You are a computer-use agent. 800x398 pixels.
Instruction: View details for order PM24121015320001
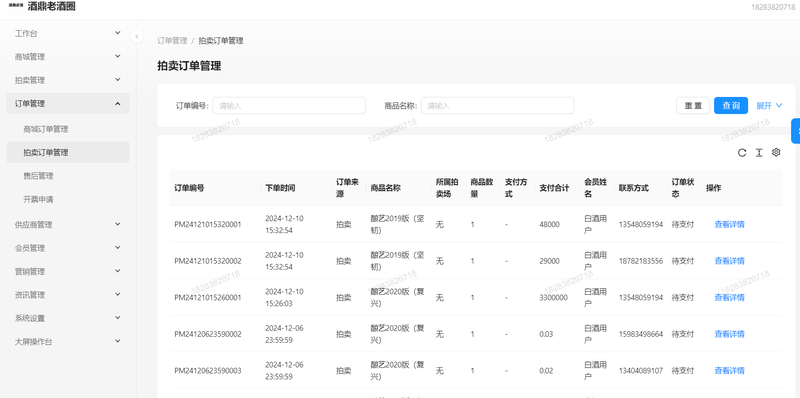tap(729, 224)
